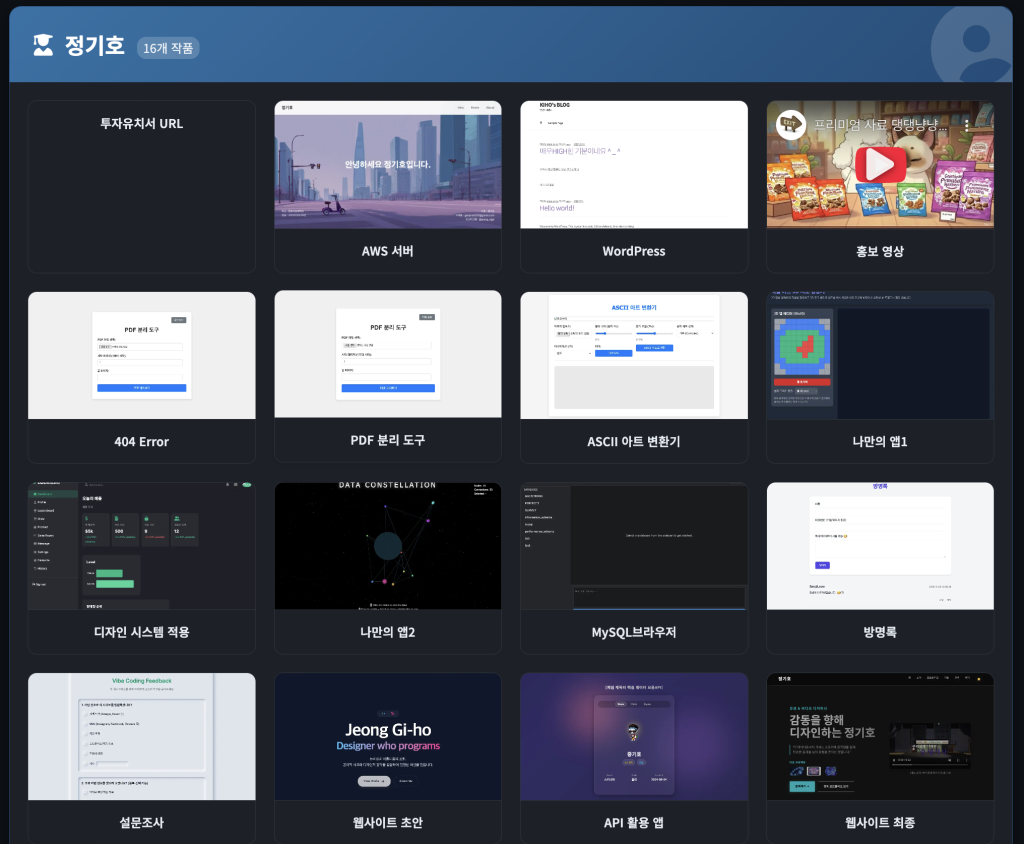Open the MySQL브라우저 project thumbnail
This screenshot has width=1024, height=844.
(x=634, y=546)
